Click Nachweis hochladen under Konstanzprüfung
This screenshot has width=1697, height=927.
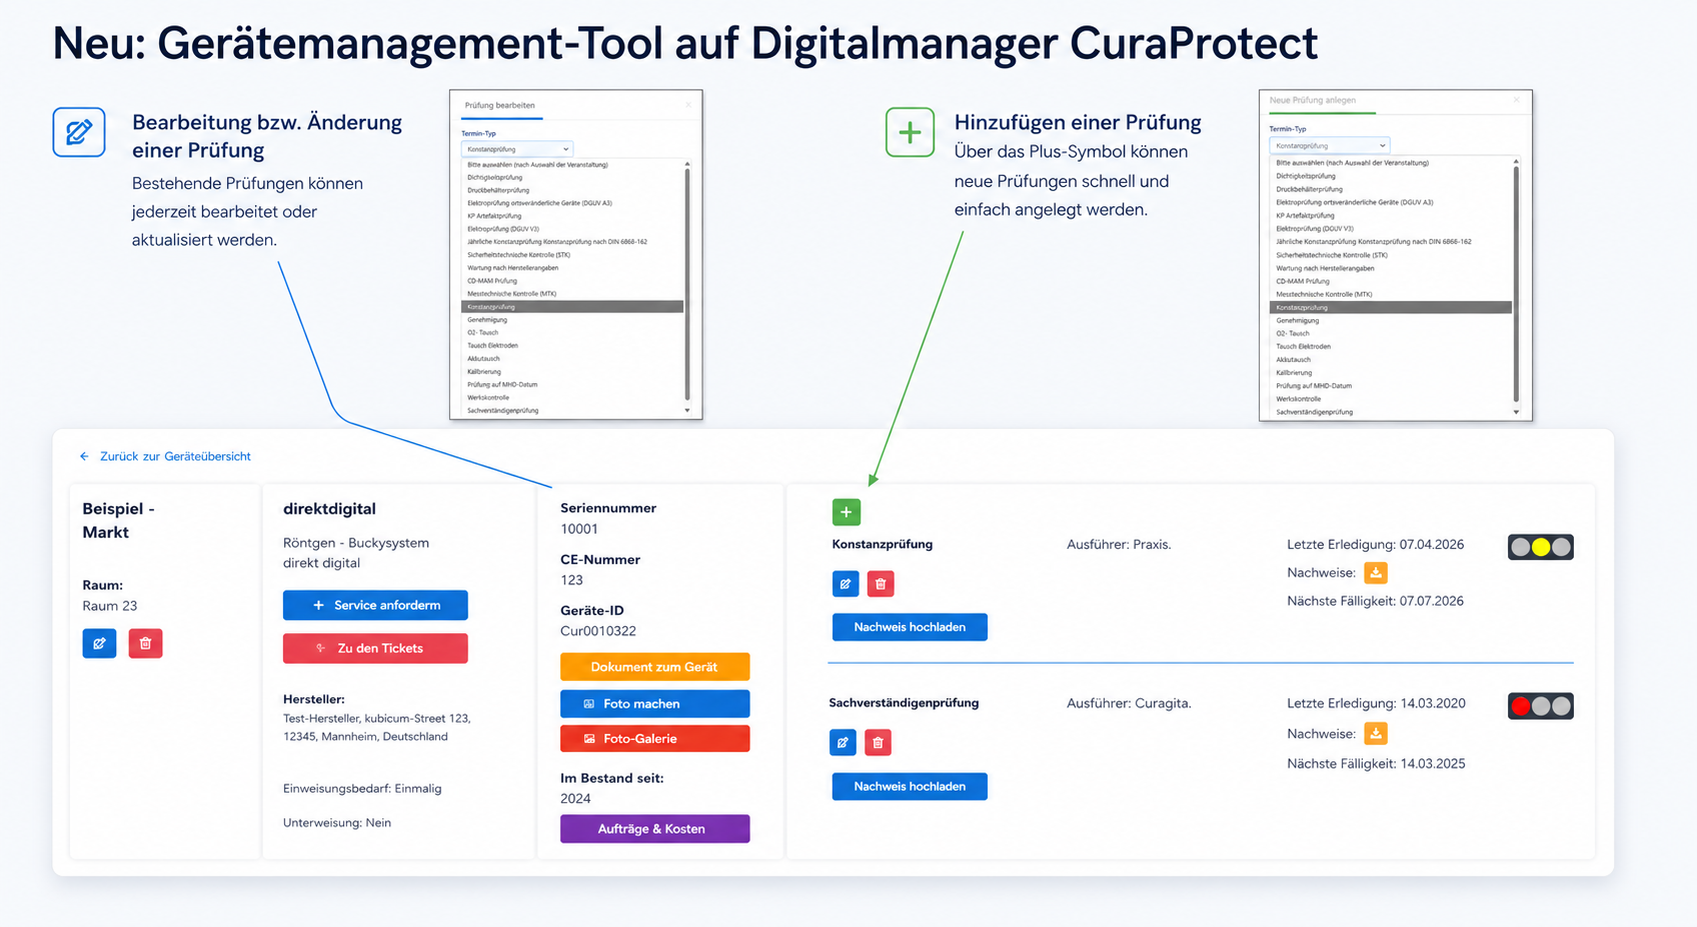[x=910, y=627]
